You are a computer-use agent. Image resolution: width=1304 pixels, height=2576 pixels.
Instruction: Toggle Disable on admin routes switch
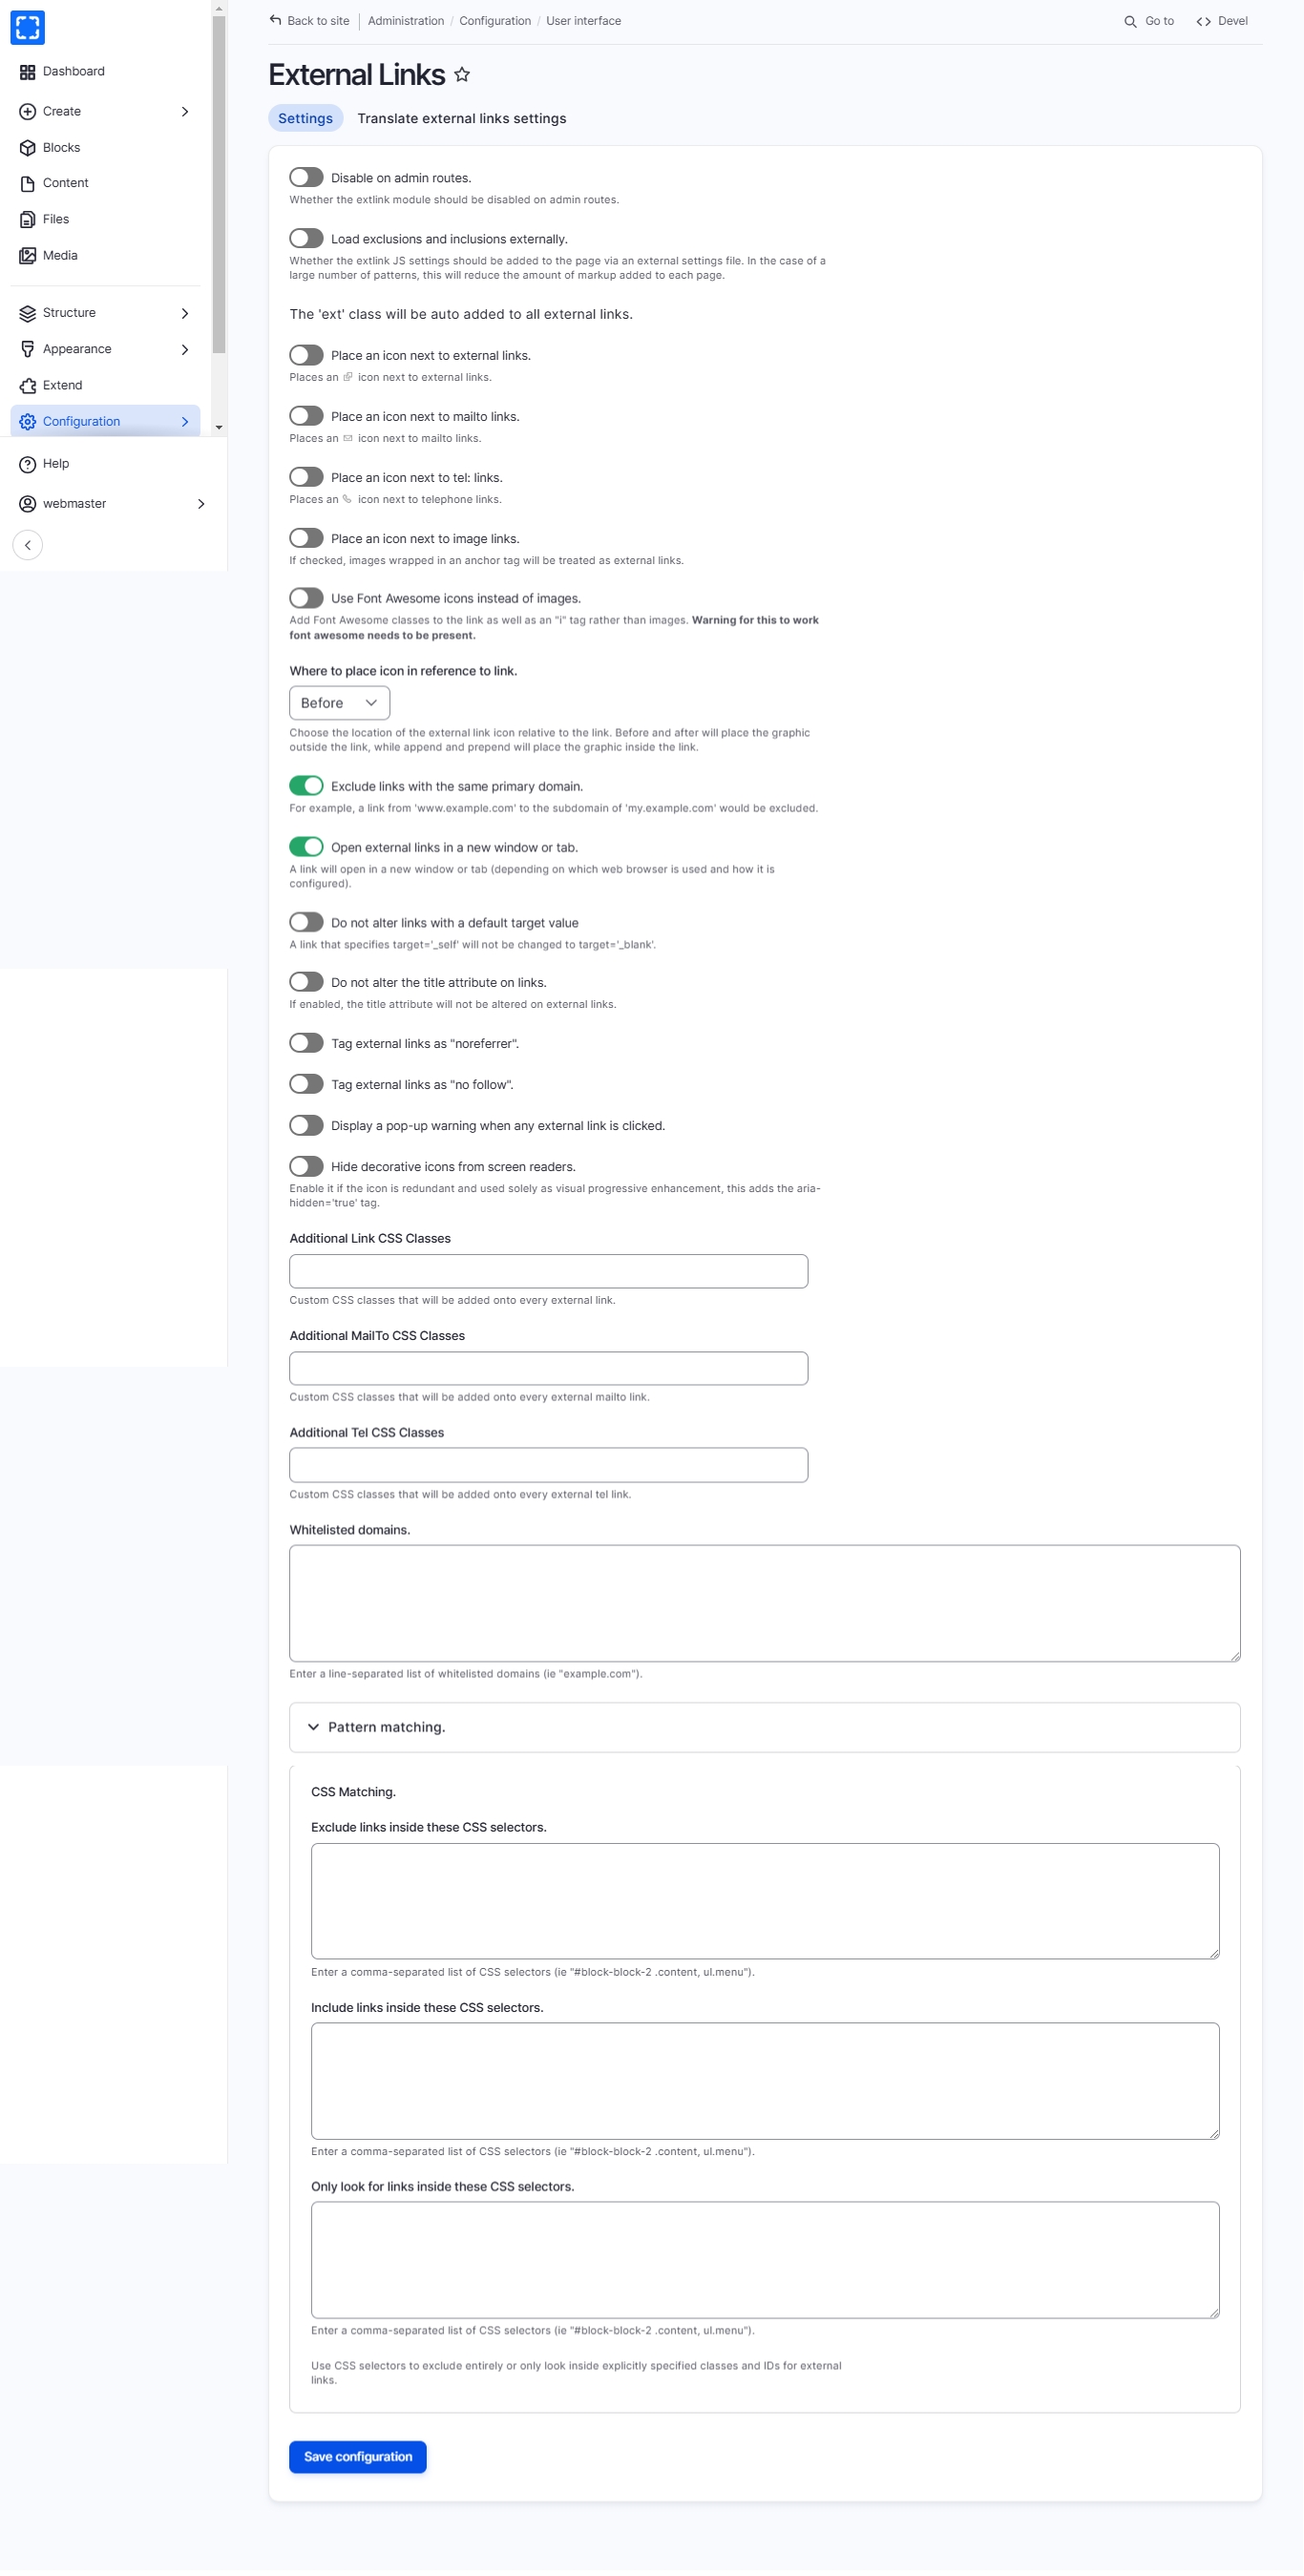[306, 178]
